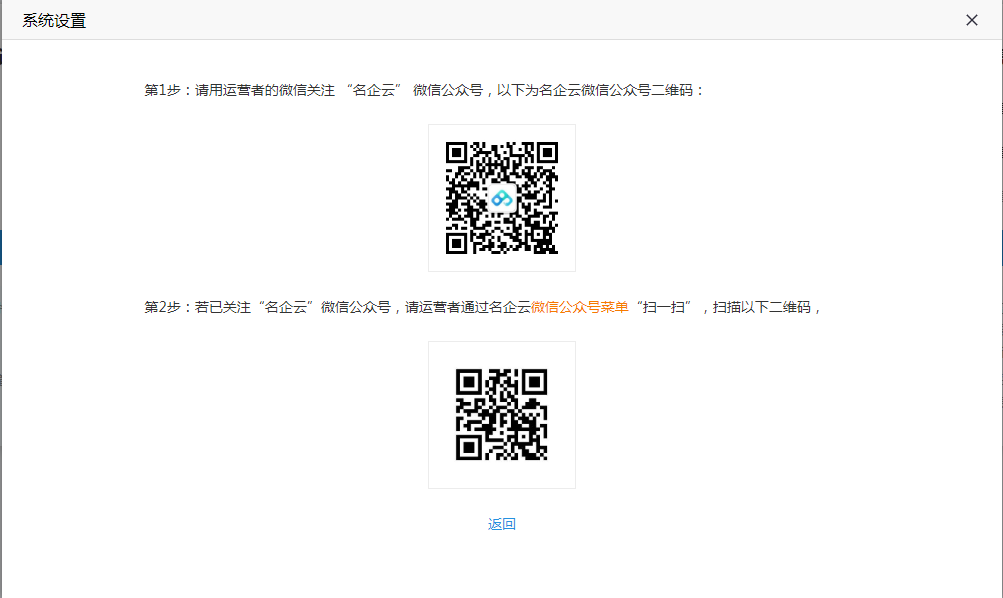Click top-right finder square of first QR code
1003x598 pixels.
pos(547,153)
